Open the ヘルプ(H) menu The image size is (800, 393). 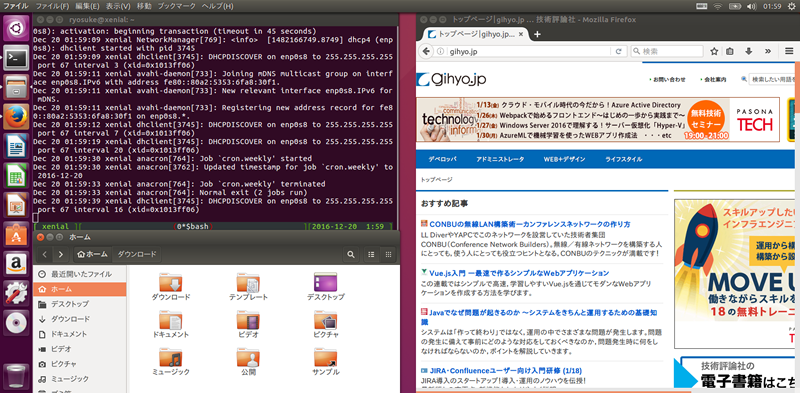tap(217, 6)
